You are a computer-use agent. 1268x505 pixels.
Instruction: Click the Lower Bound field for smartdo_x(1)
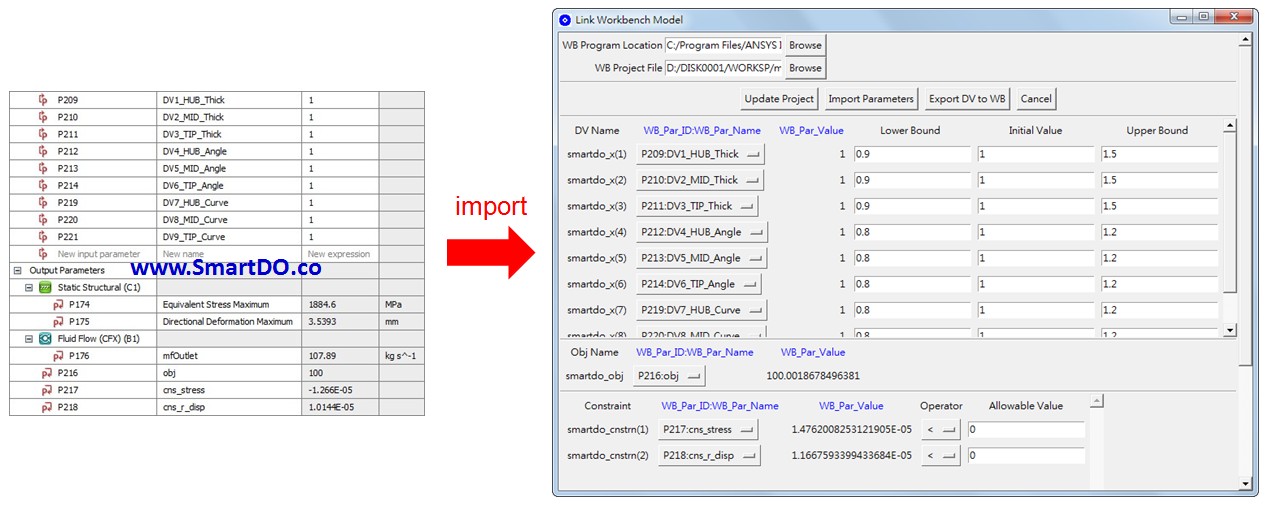[x=912, y=154]
